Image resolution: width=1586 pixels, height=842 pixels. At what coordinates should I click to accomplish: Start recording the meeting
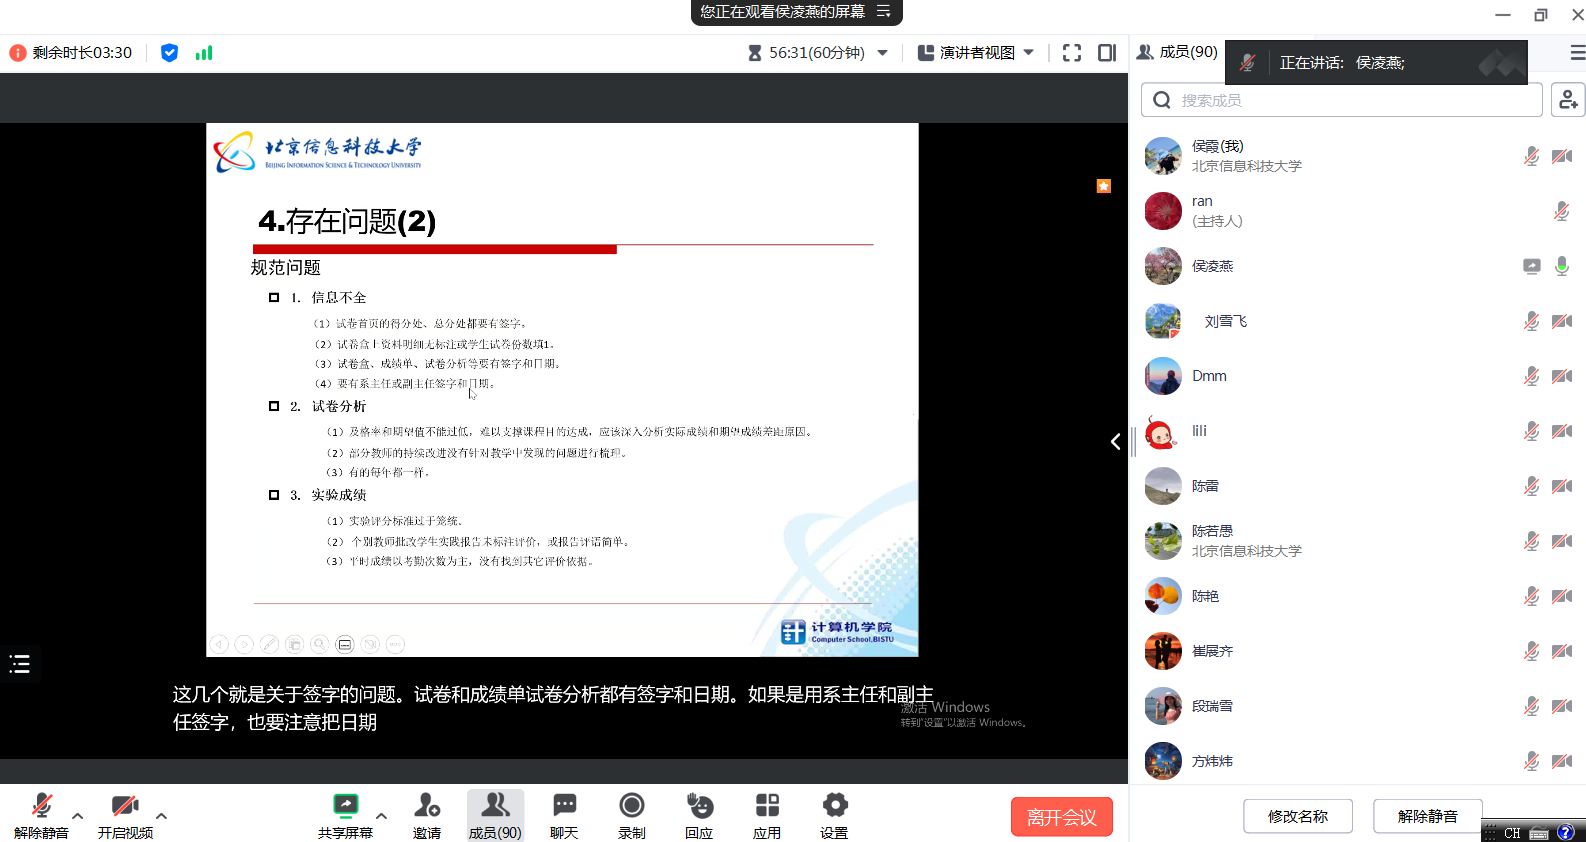tap(631, 815)
